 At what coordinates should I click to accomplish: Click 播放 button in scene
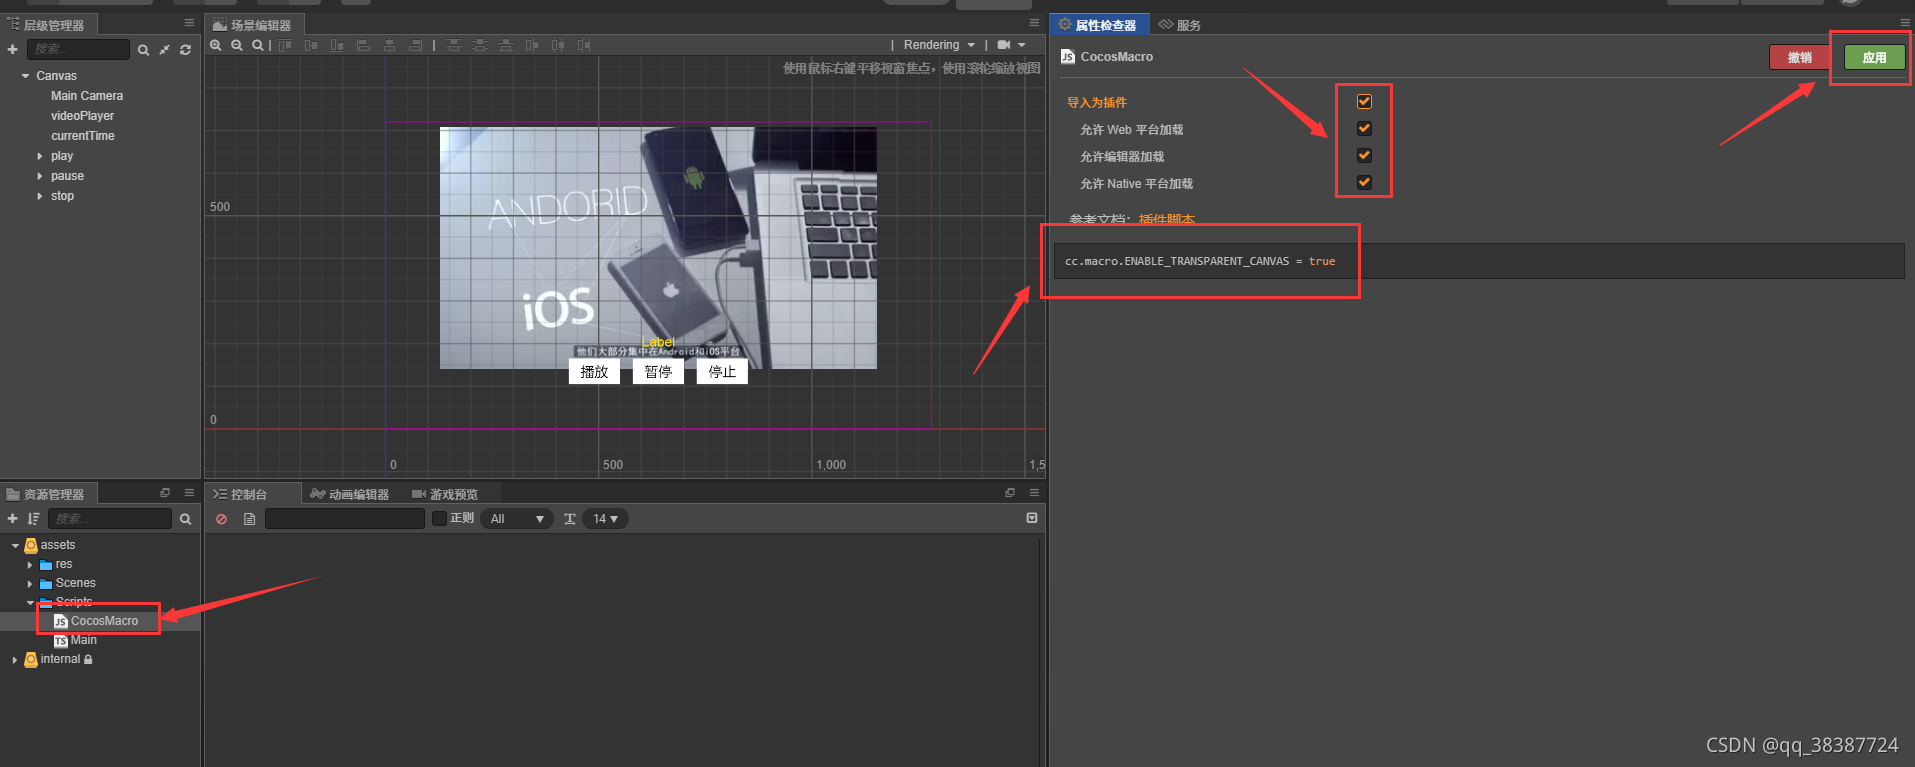point(594,372)
